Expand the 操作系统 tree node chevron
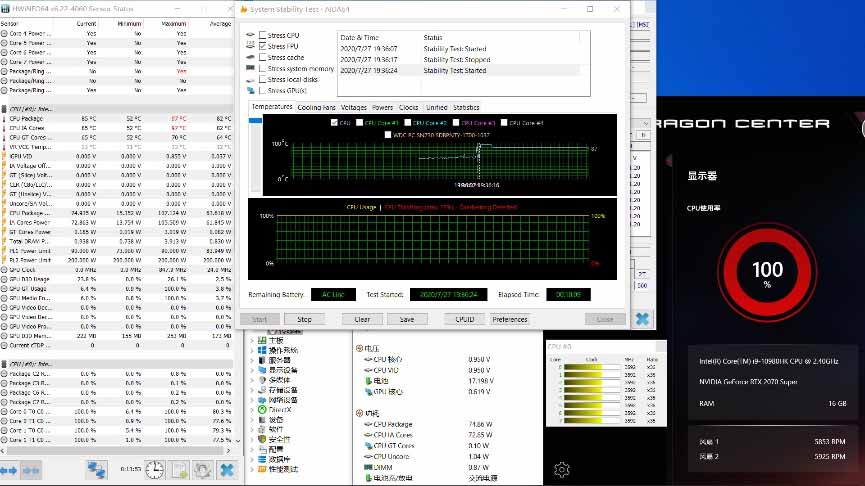Viewport: 865px width, 486px height. tap(253, 350)
